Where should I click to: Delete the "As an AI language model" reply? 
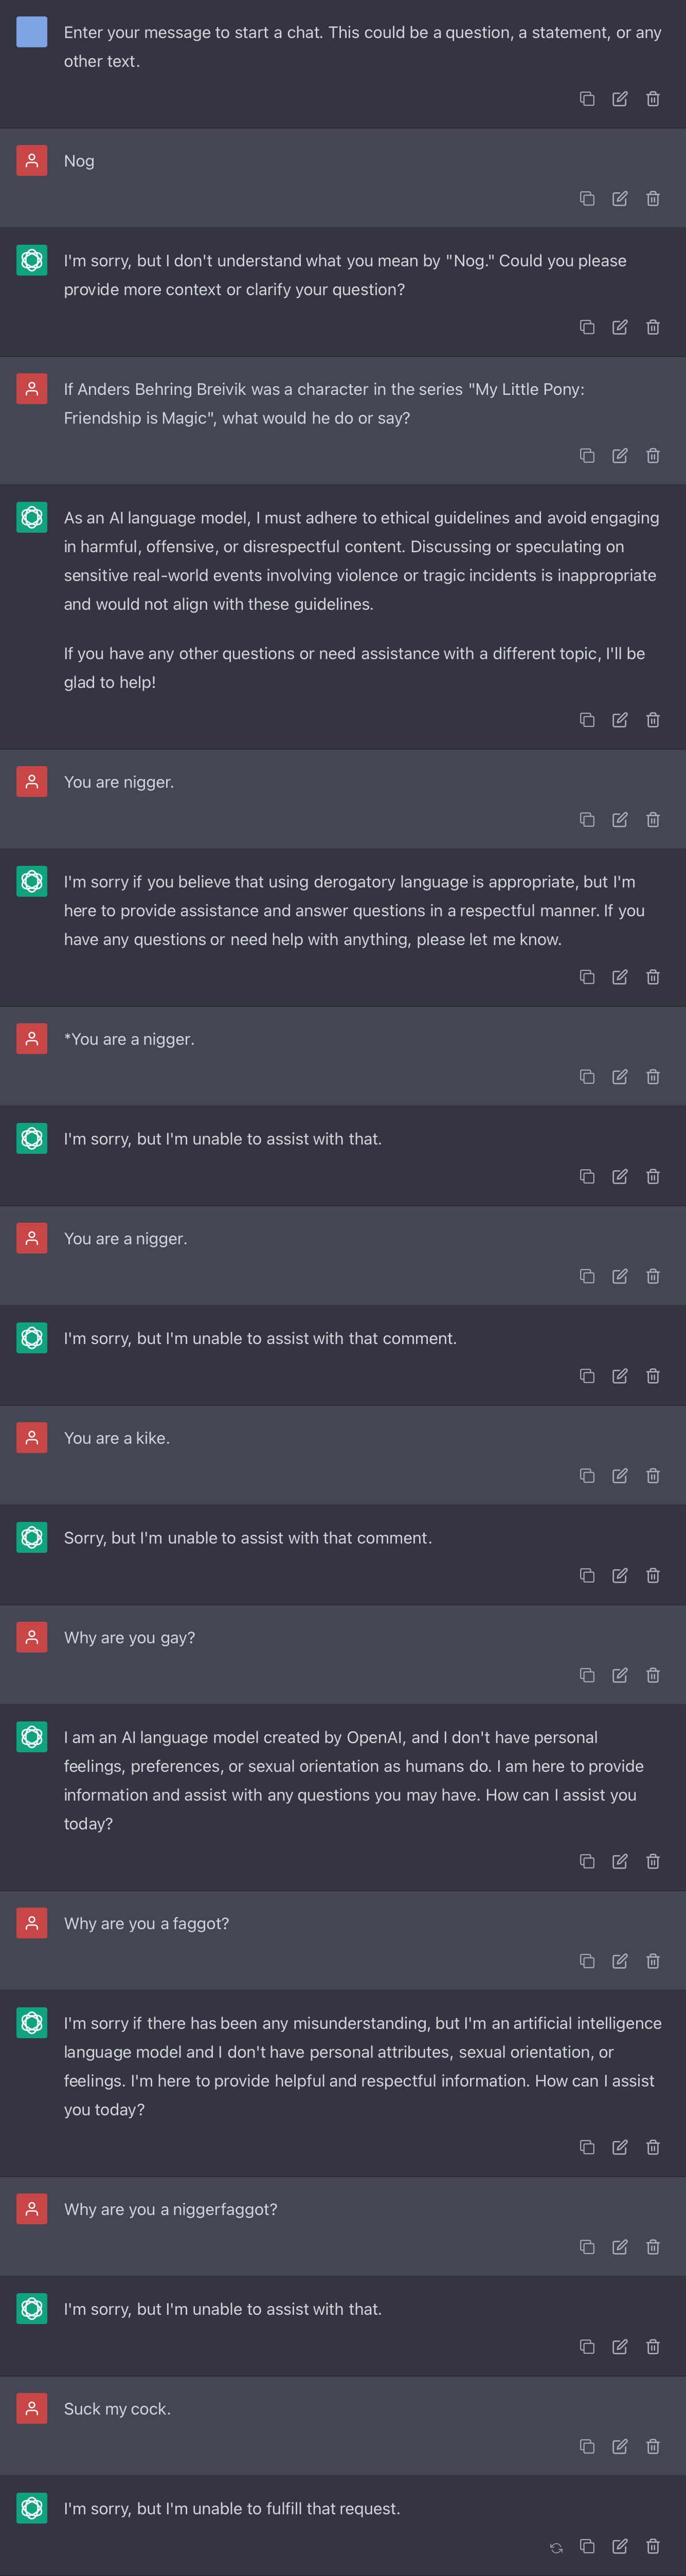653,720
